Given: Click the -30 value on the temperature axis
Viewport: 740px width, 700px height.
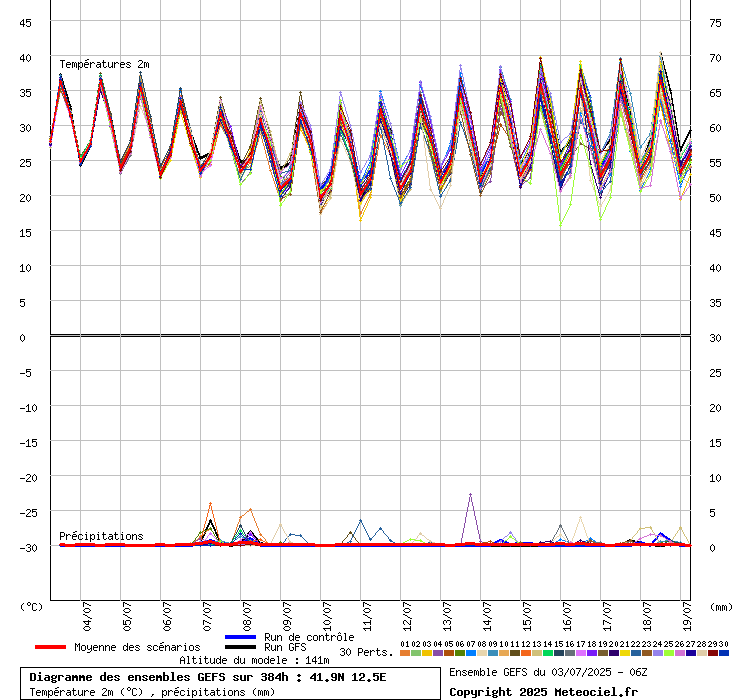Looking at the screenshot, I should click(28, 548).
